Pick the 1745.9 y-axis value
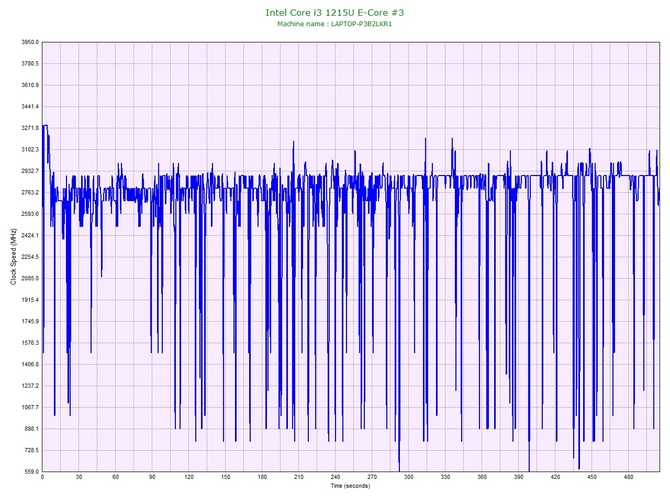Image resolution: width=670 pixels, height=503 pixels. click(30, 321)
